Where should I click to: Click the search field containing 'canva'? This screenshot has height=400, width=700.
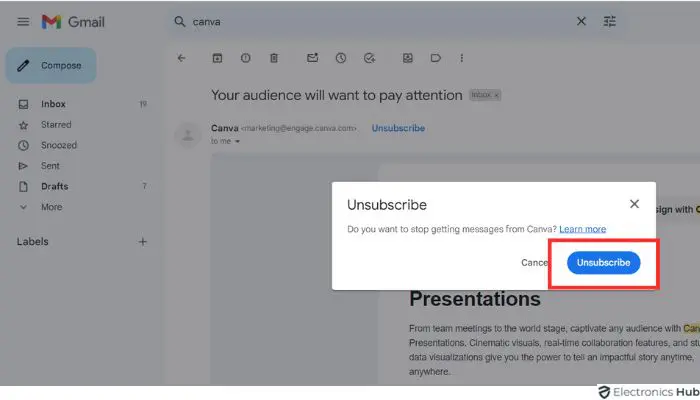pyautogui.click(x=380, y=21)
